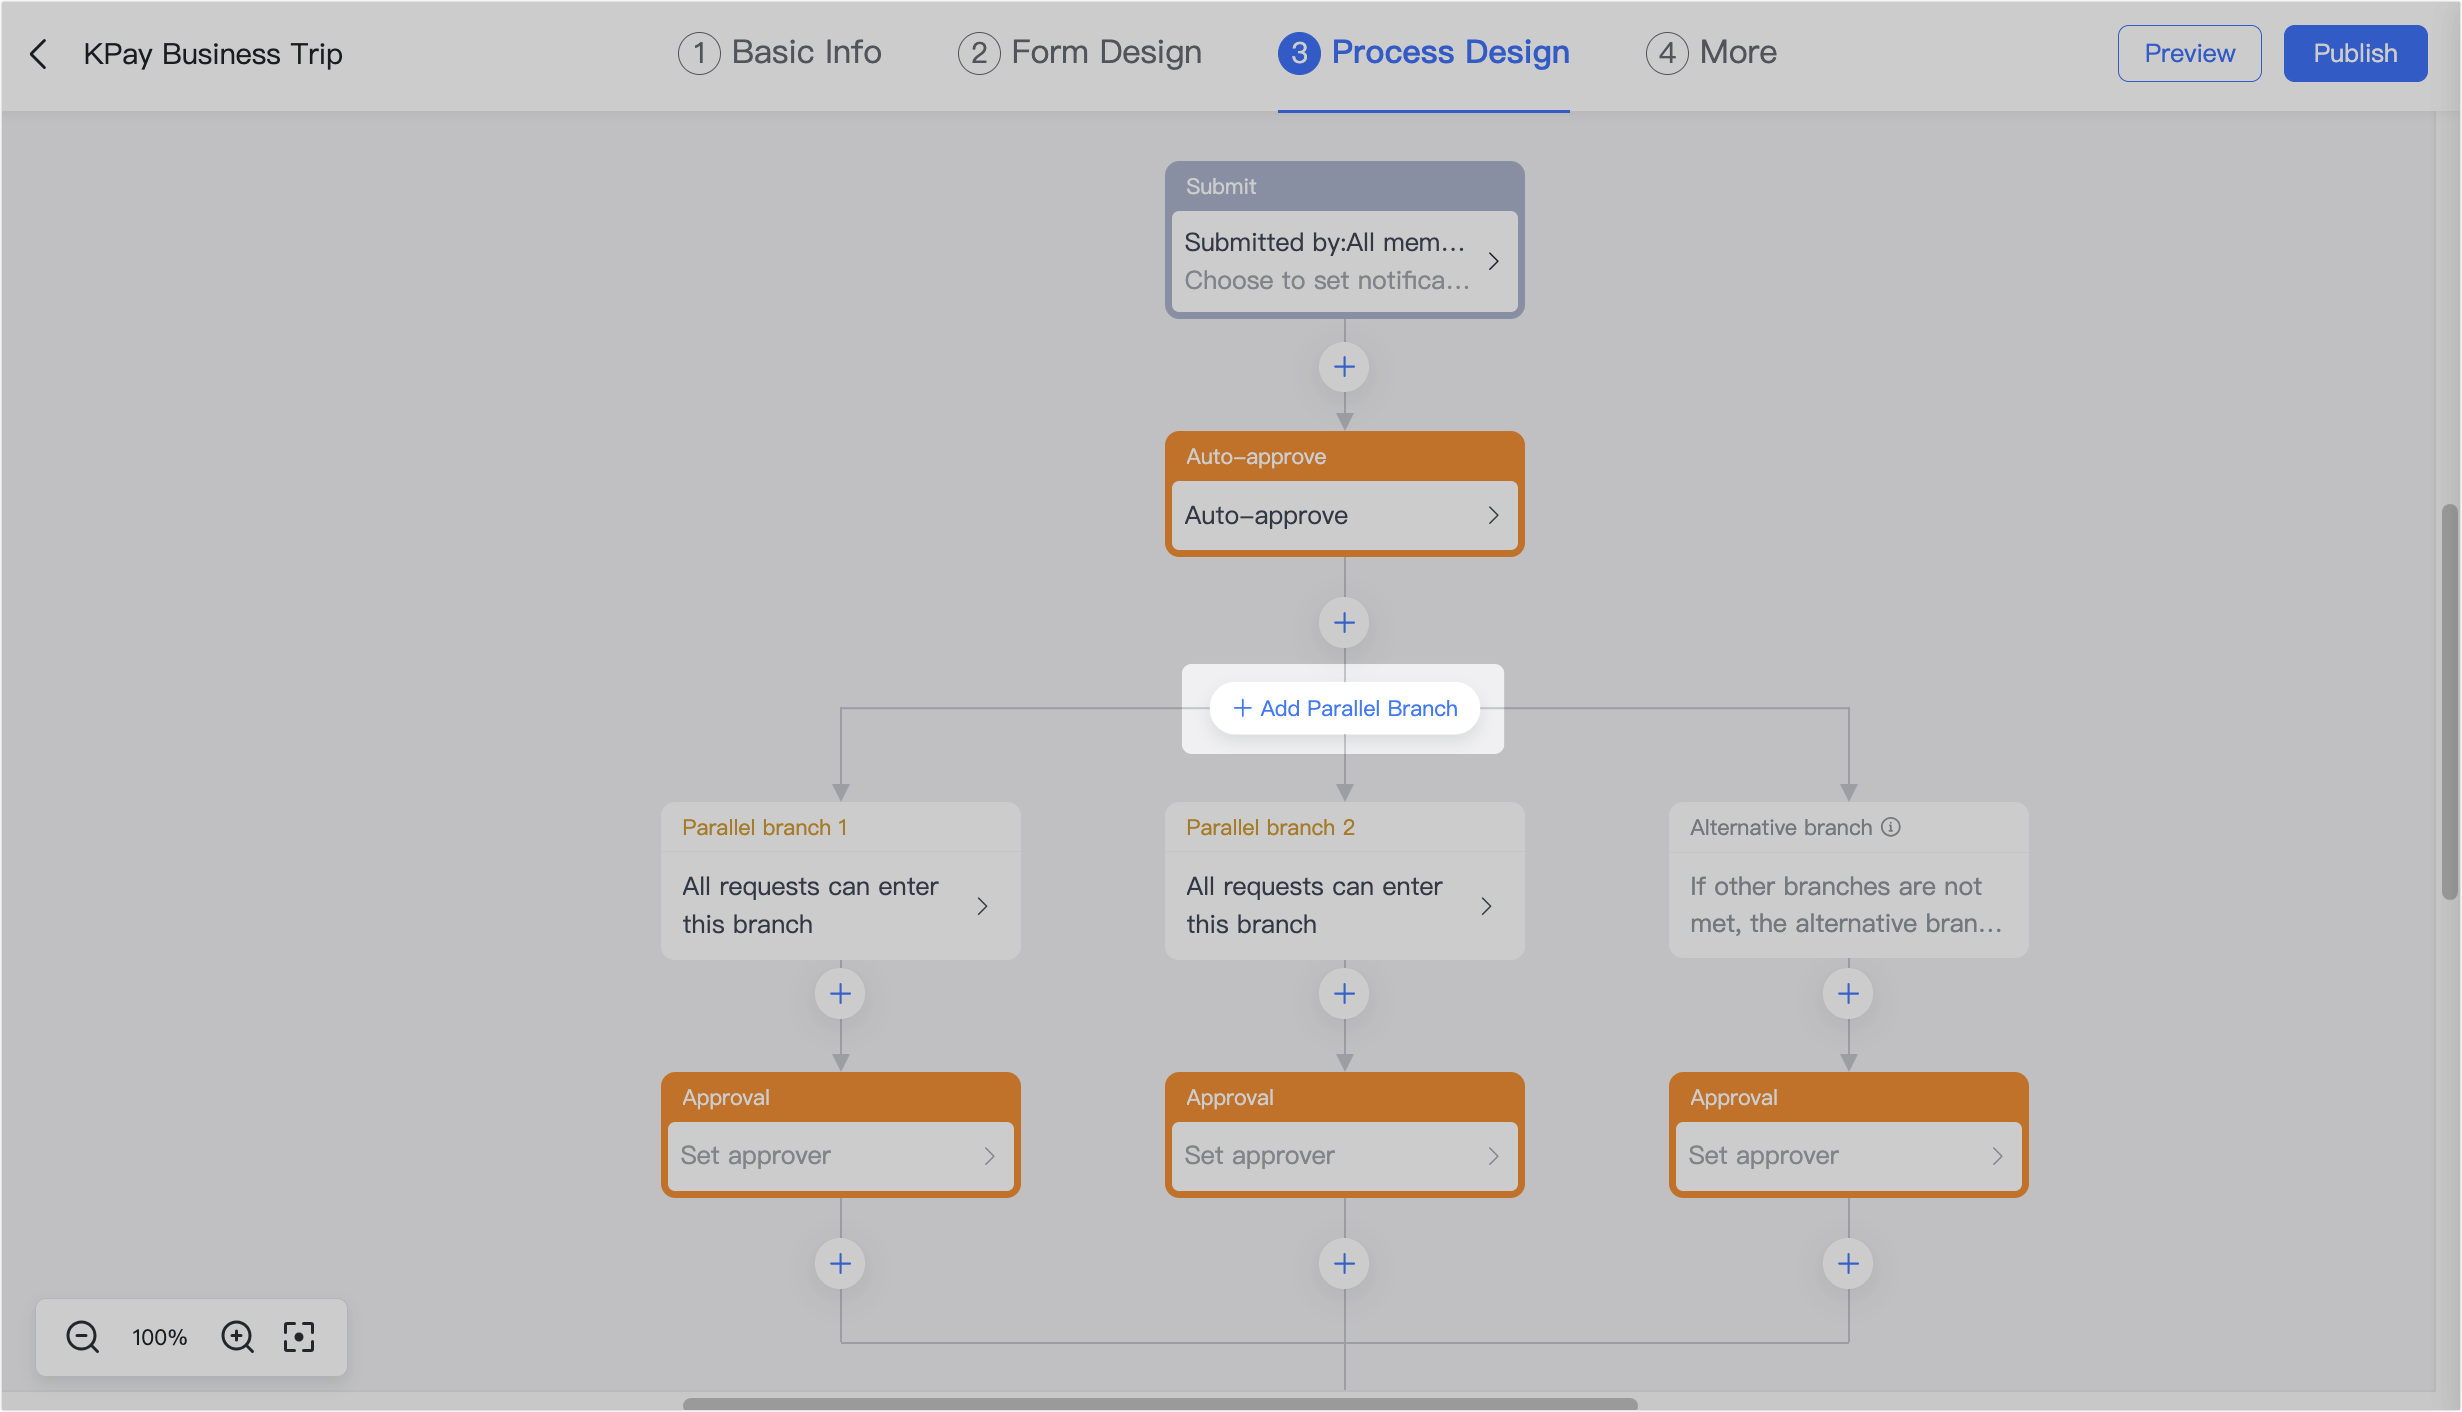
Task: Click the add icon under Parallel branch 1
Action: coord(840,993)
